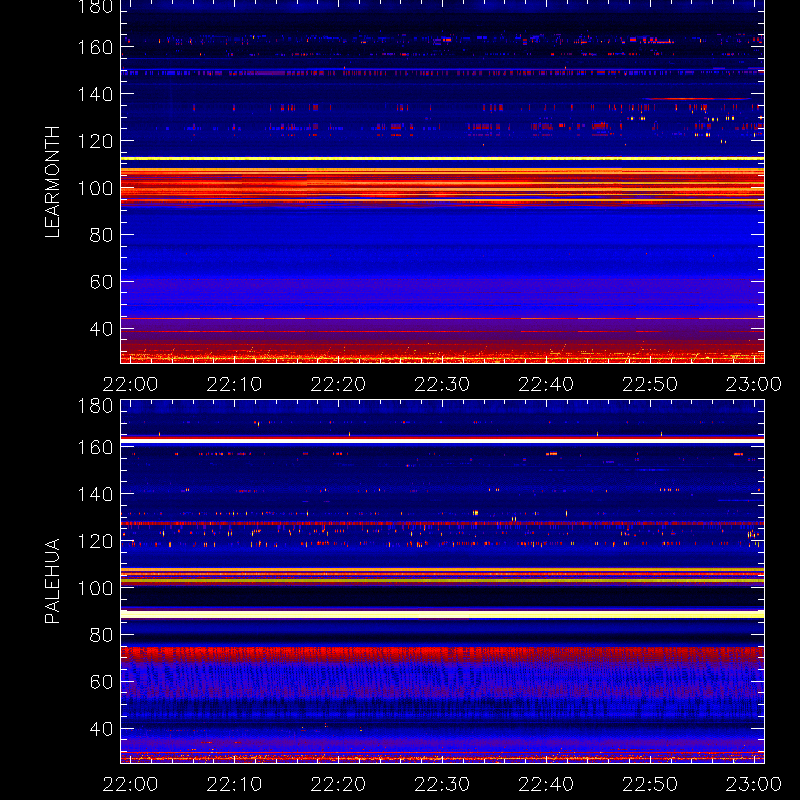Click 22:30 time label under Learmonth plot
The width and height of the screenshot is (800, 800).
point(442,384)
